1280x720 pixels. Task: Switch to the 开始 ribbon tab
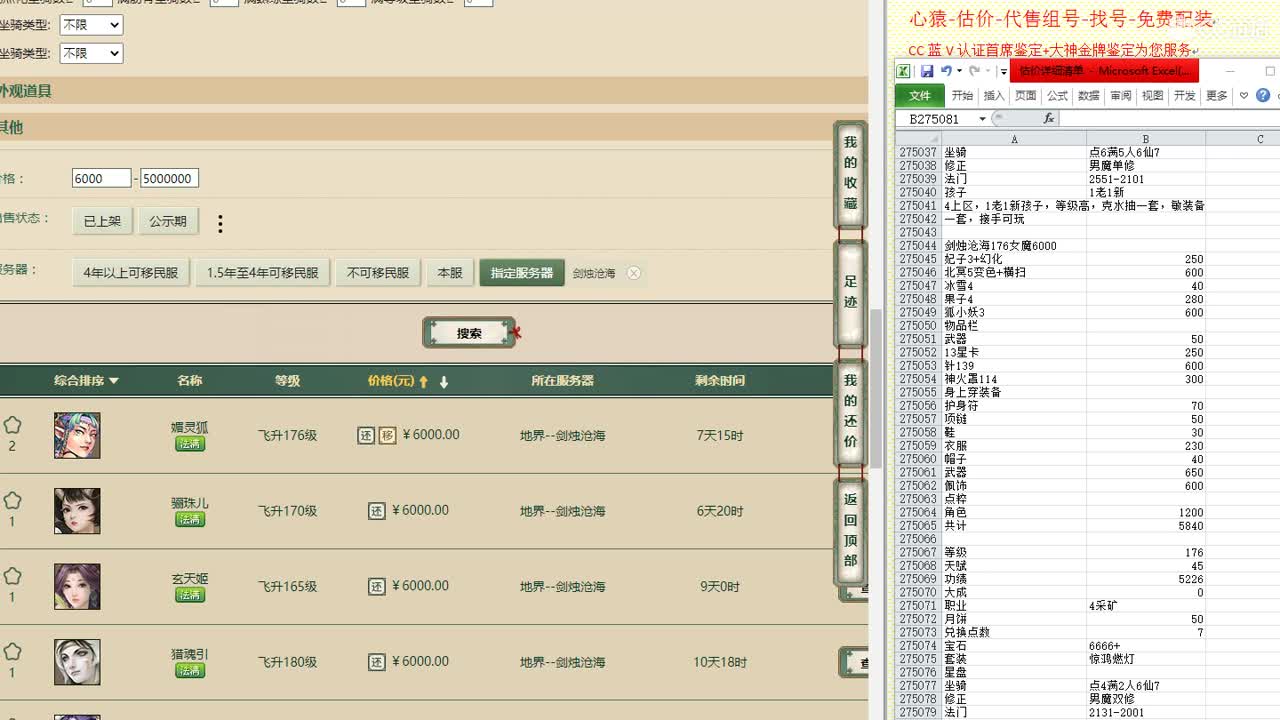click(962, 96)
